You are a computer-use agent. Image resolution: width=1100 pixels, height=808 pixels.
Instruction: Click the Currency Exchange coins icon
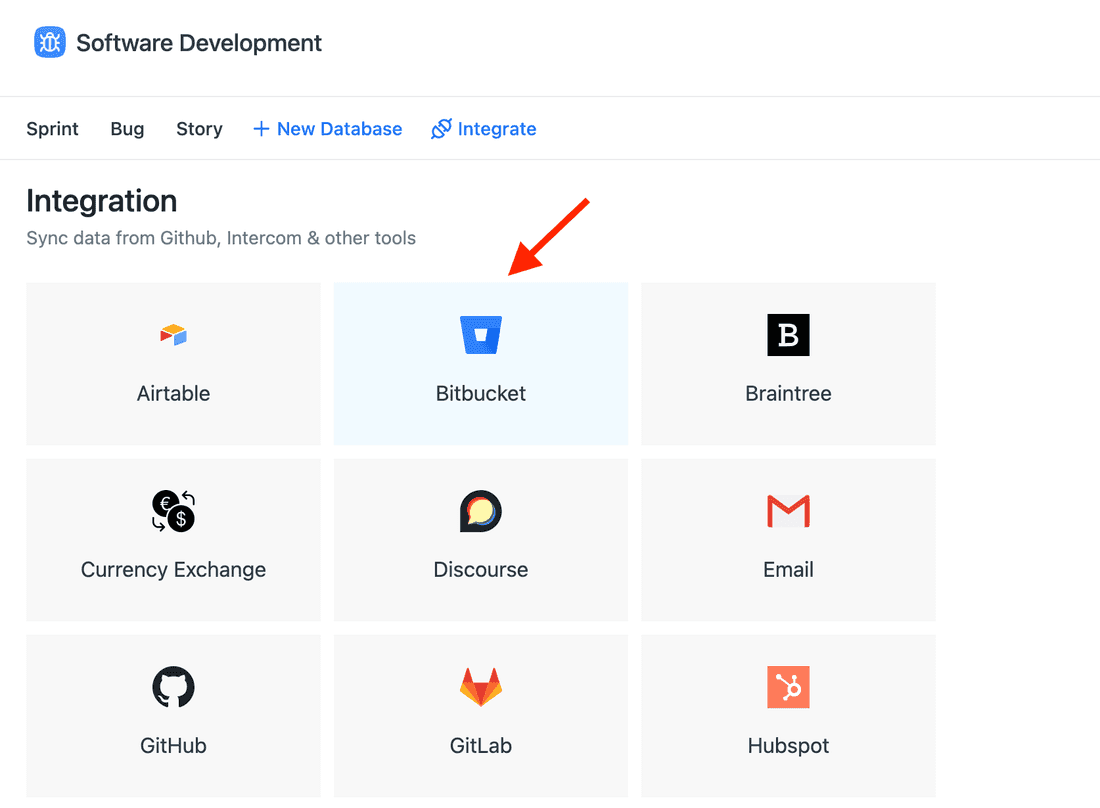pyautogui.click(x=173, y=511)
